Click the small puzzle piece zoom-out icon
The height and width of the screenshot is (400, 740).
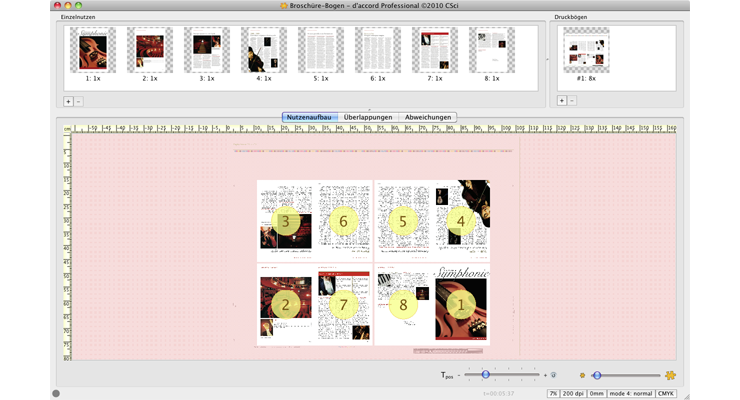582,375
